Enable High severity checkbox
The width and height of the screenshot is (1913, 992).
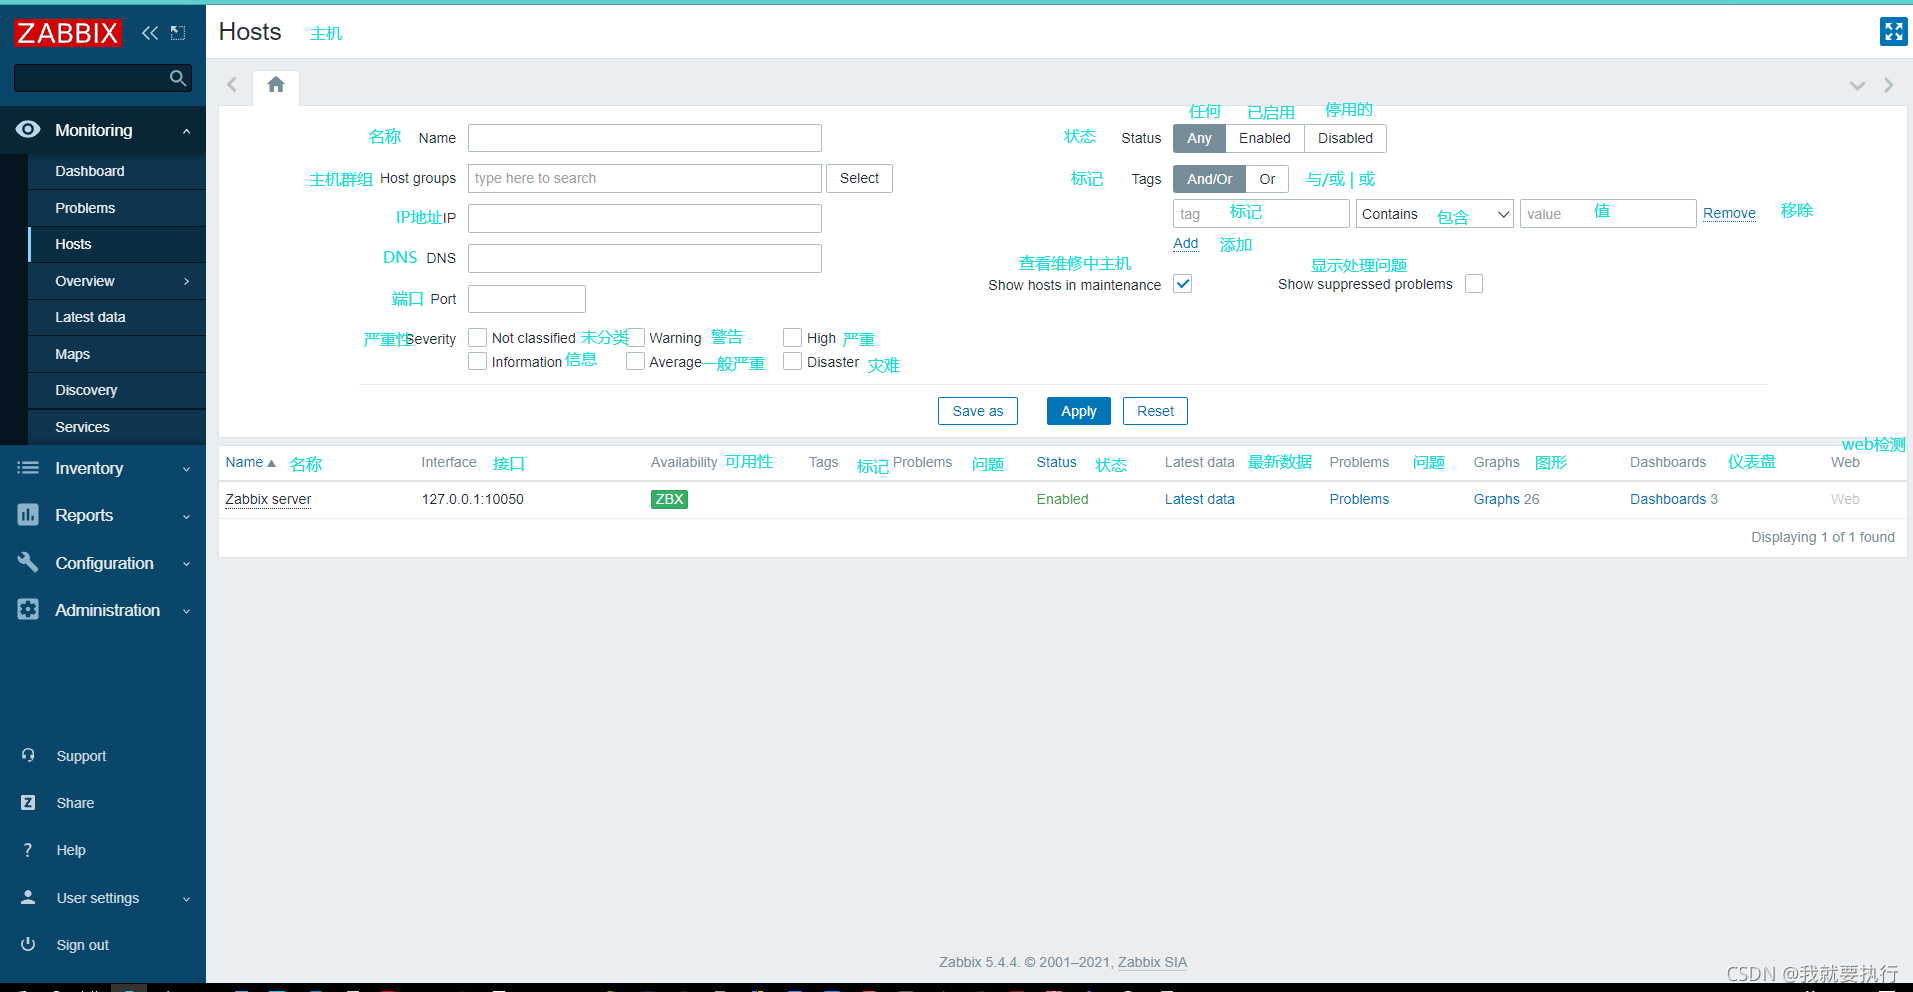793,338
